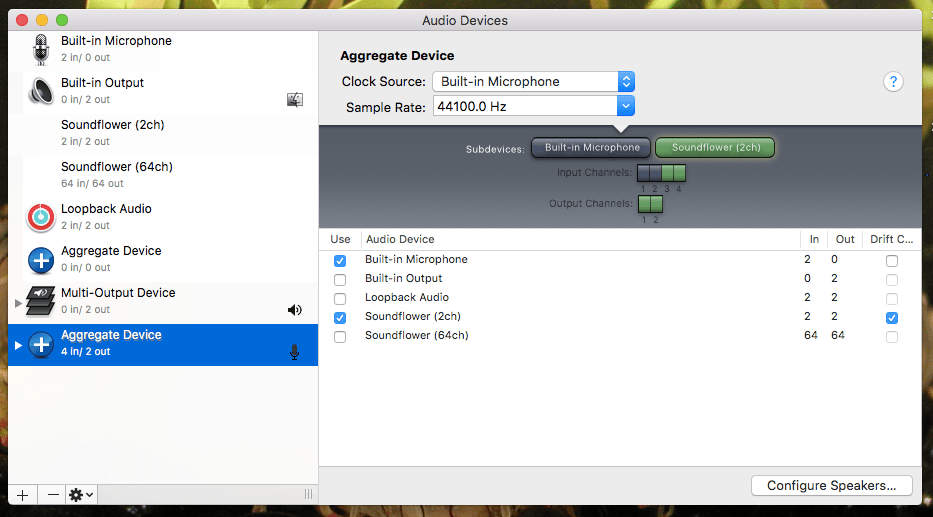Viewport: 933px width, 517px height.
Task: Uncheck Use for Soundflower (2ch)
Action: (x=340, y=318)
